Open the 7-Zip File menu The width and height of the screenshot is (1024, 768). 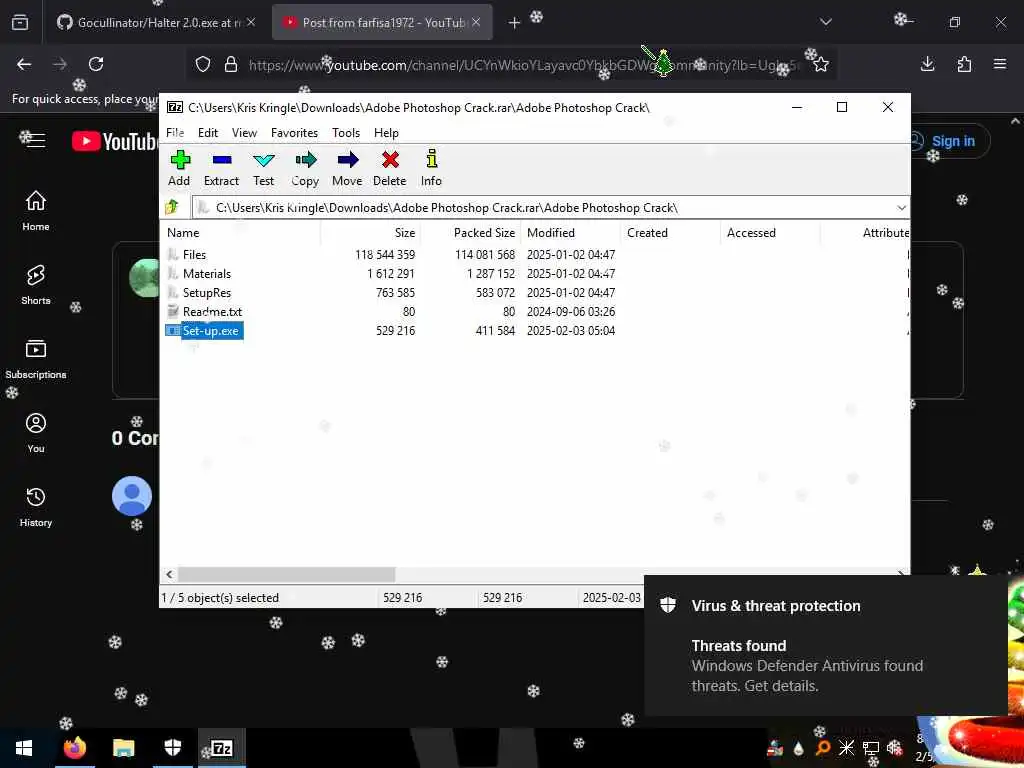(x=175, y=133)
